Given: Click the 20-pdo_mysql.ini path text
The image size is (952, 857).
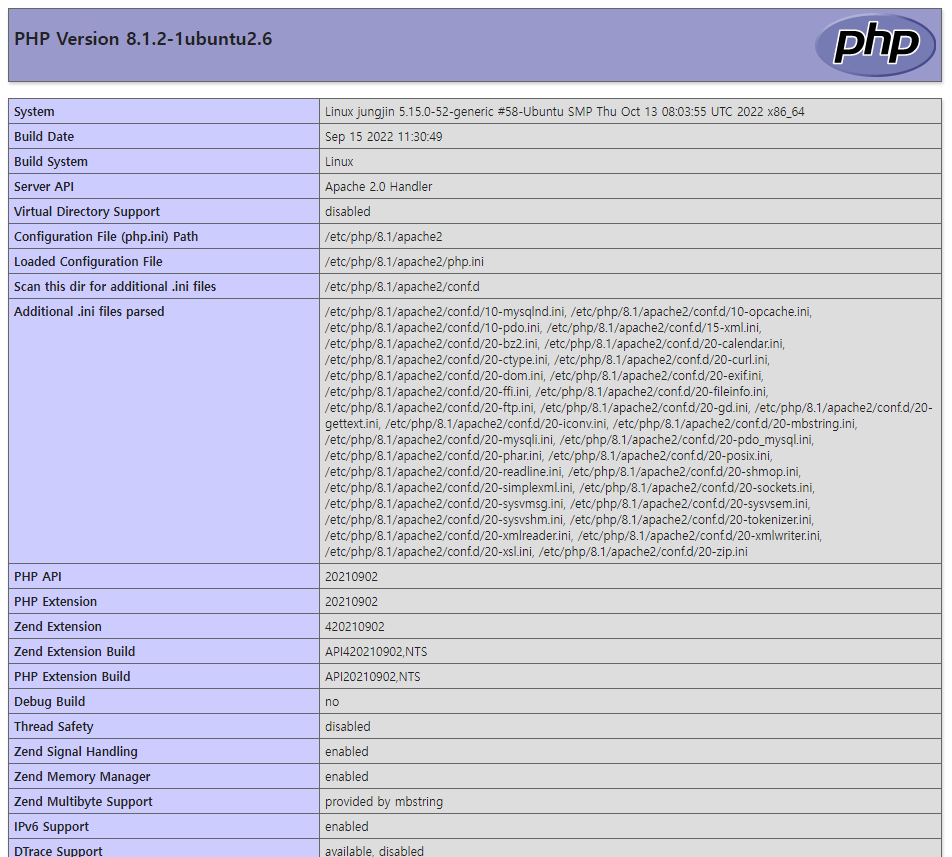Looking at the screenshot, I should click(687, 439).
